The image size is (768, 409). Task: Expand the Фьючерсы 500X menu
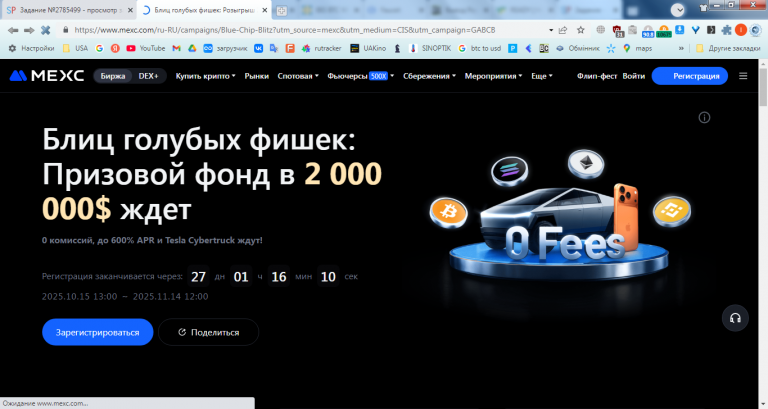point(360,76)
